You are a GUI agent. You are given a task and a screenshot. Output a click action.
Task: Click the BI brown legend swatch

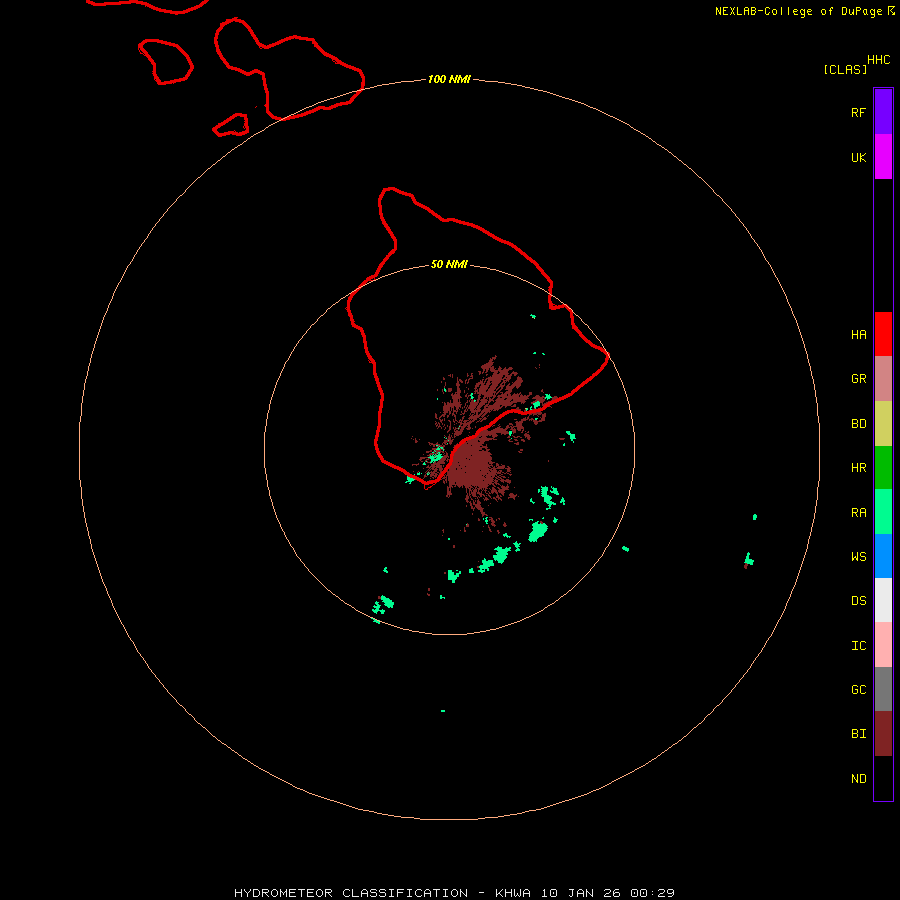(883, 734)
